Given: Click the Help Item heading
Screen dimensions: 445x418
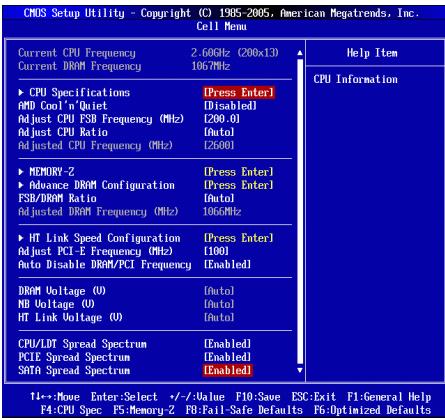Looking at the screenshot, I should [372, 53].
